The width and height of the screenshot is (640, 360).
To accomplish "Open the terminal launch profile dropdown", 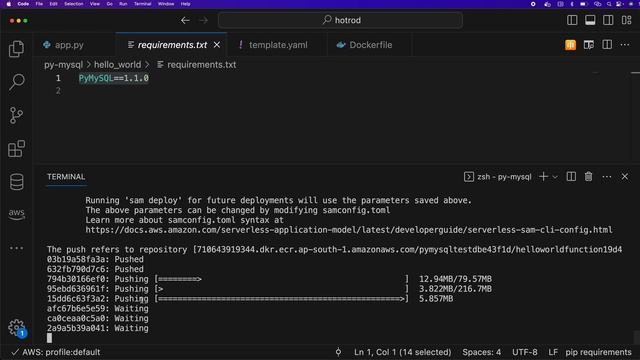I will click(555, 177).
